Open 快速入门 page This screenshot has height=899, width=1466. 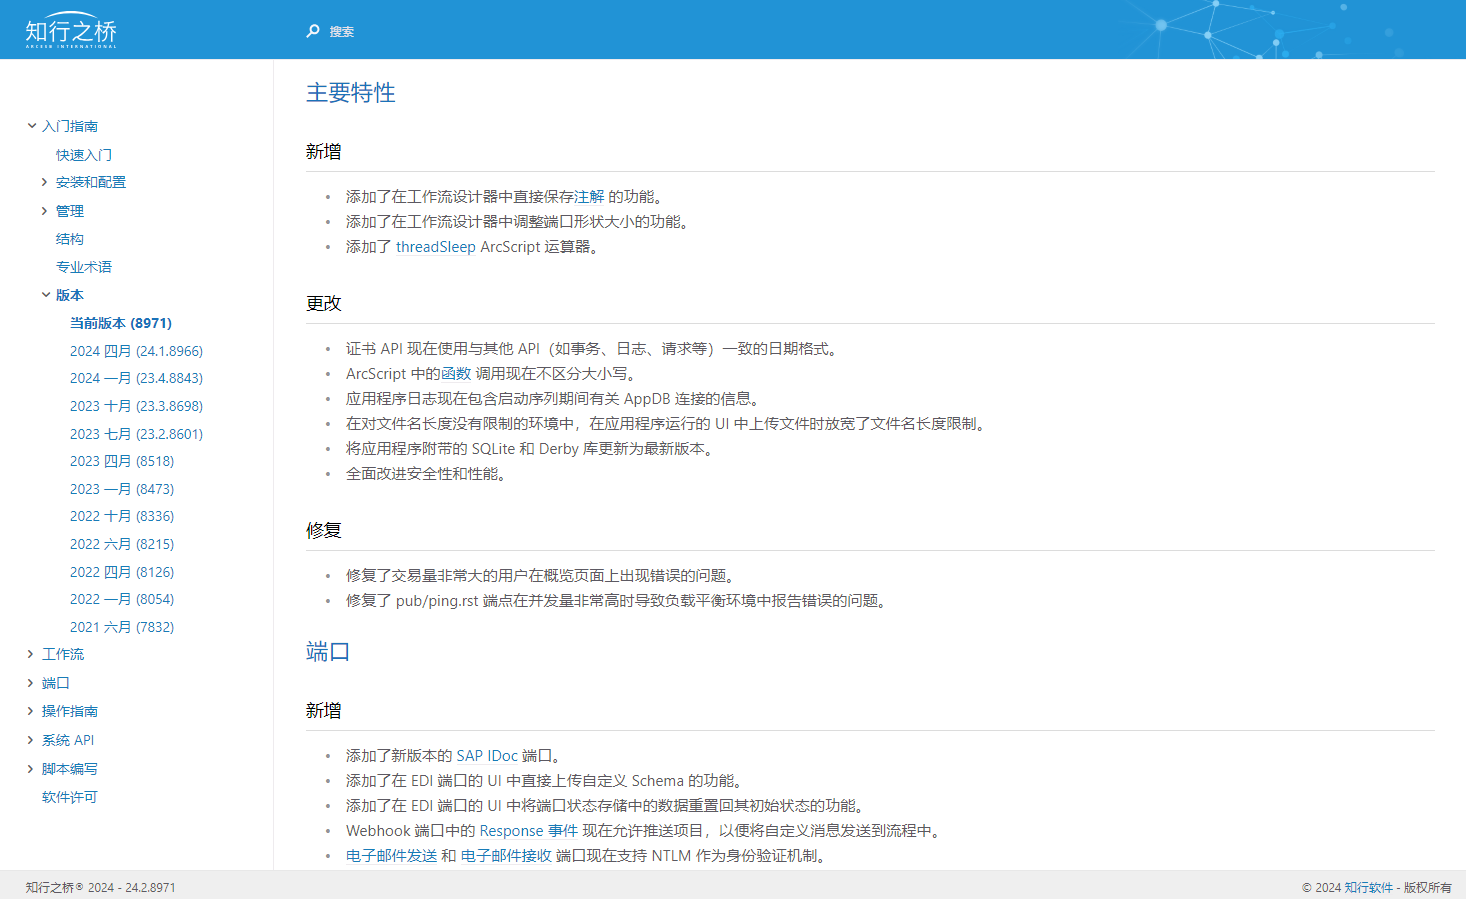tap(84, 155)
